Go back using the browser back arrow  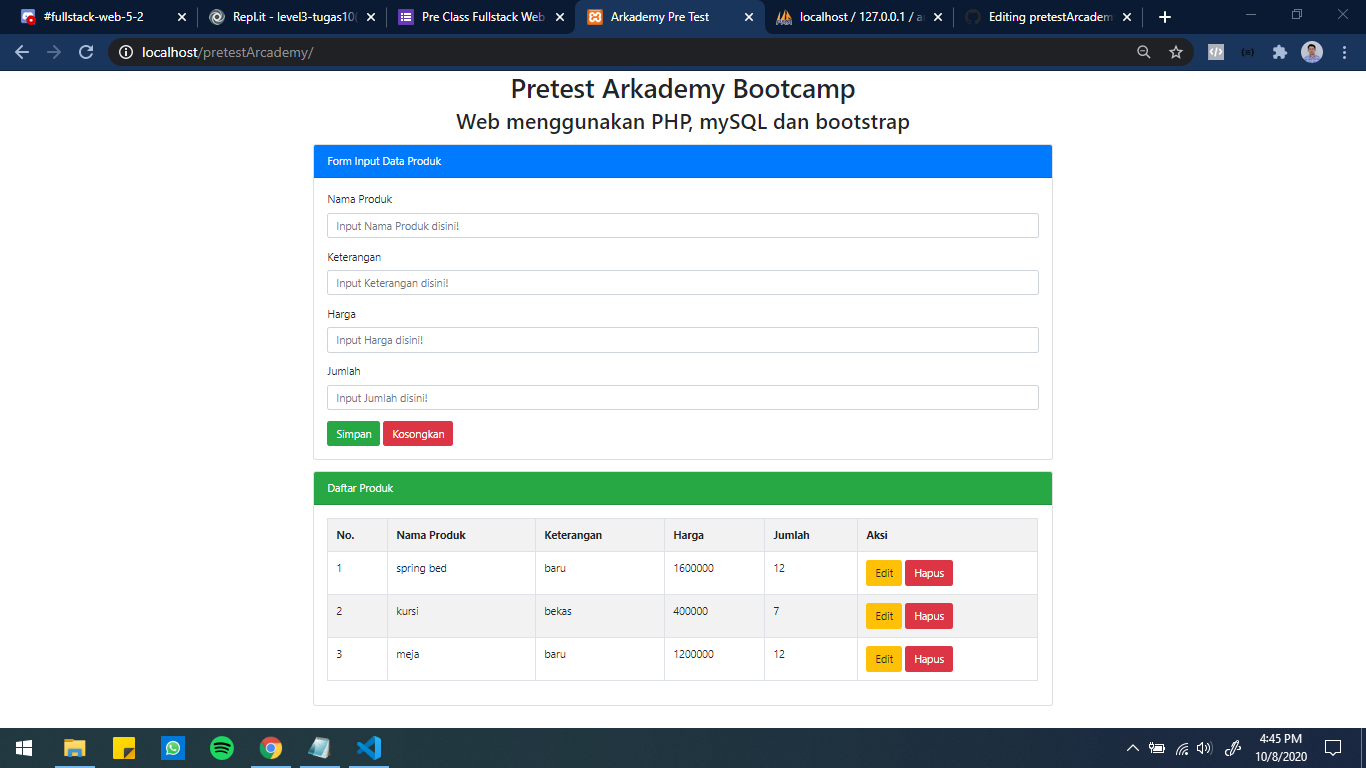(22, 52)
